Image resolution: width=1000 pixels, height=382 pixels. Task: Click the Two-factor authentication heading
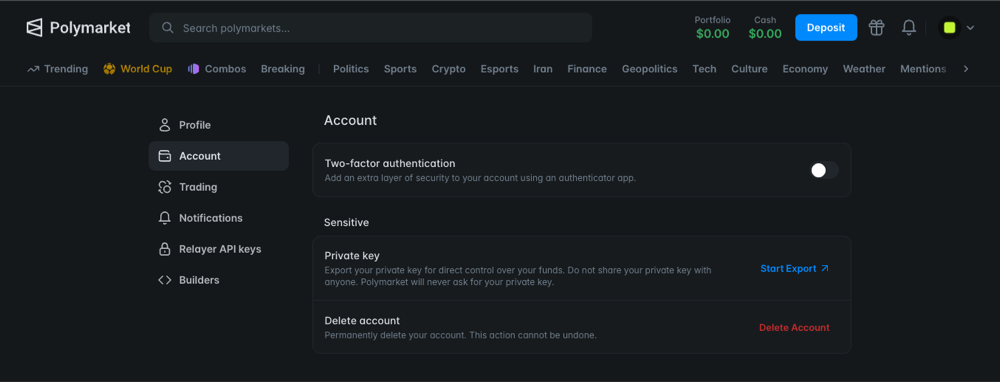point(390,163)
